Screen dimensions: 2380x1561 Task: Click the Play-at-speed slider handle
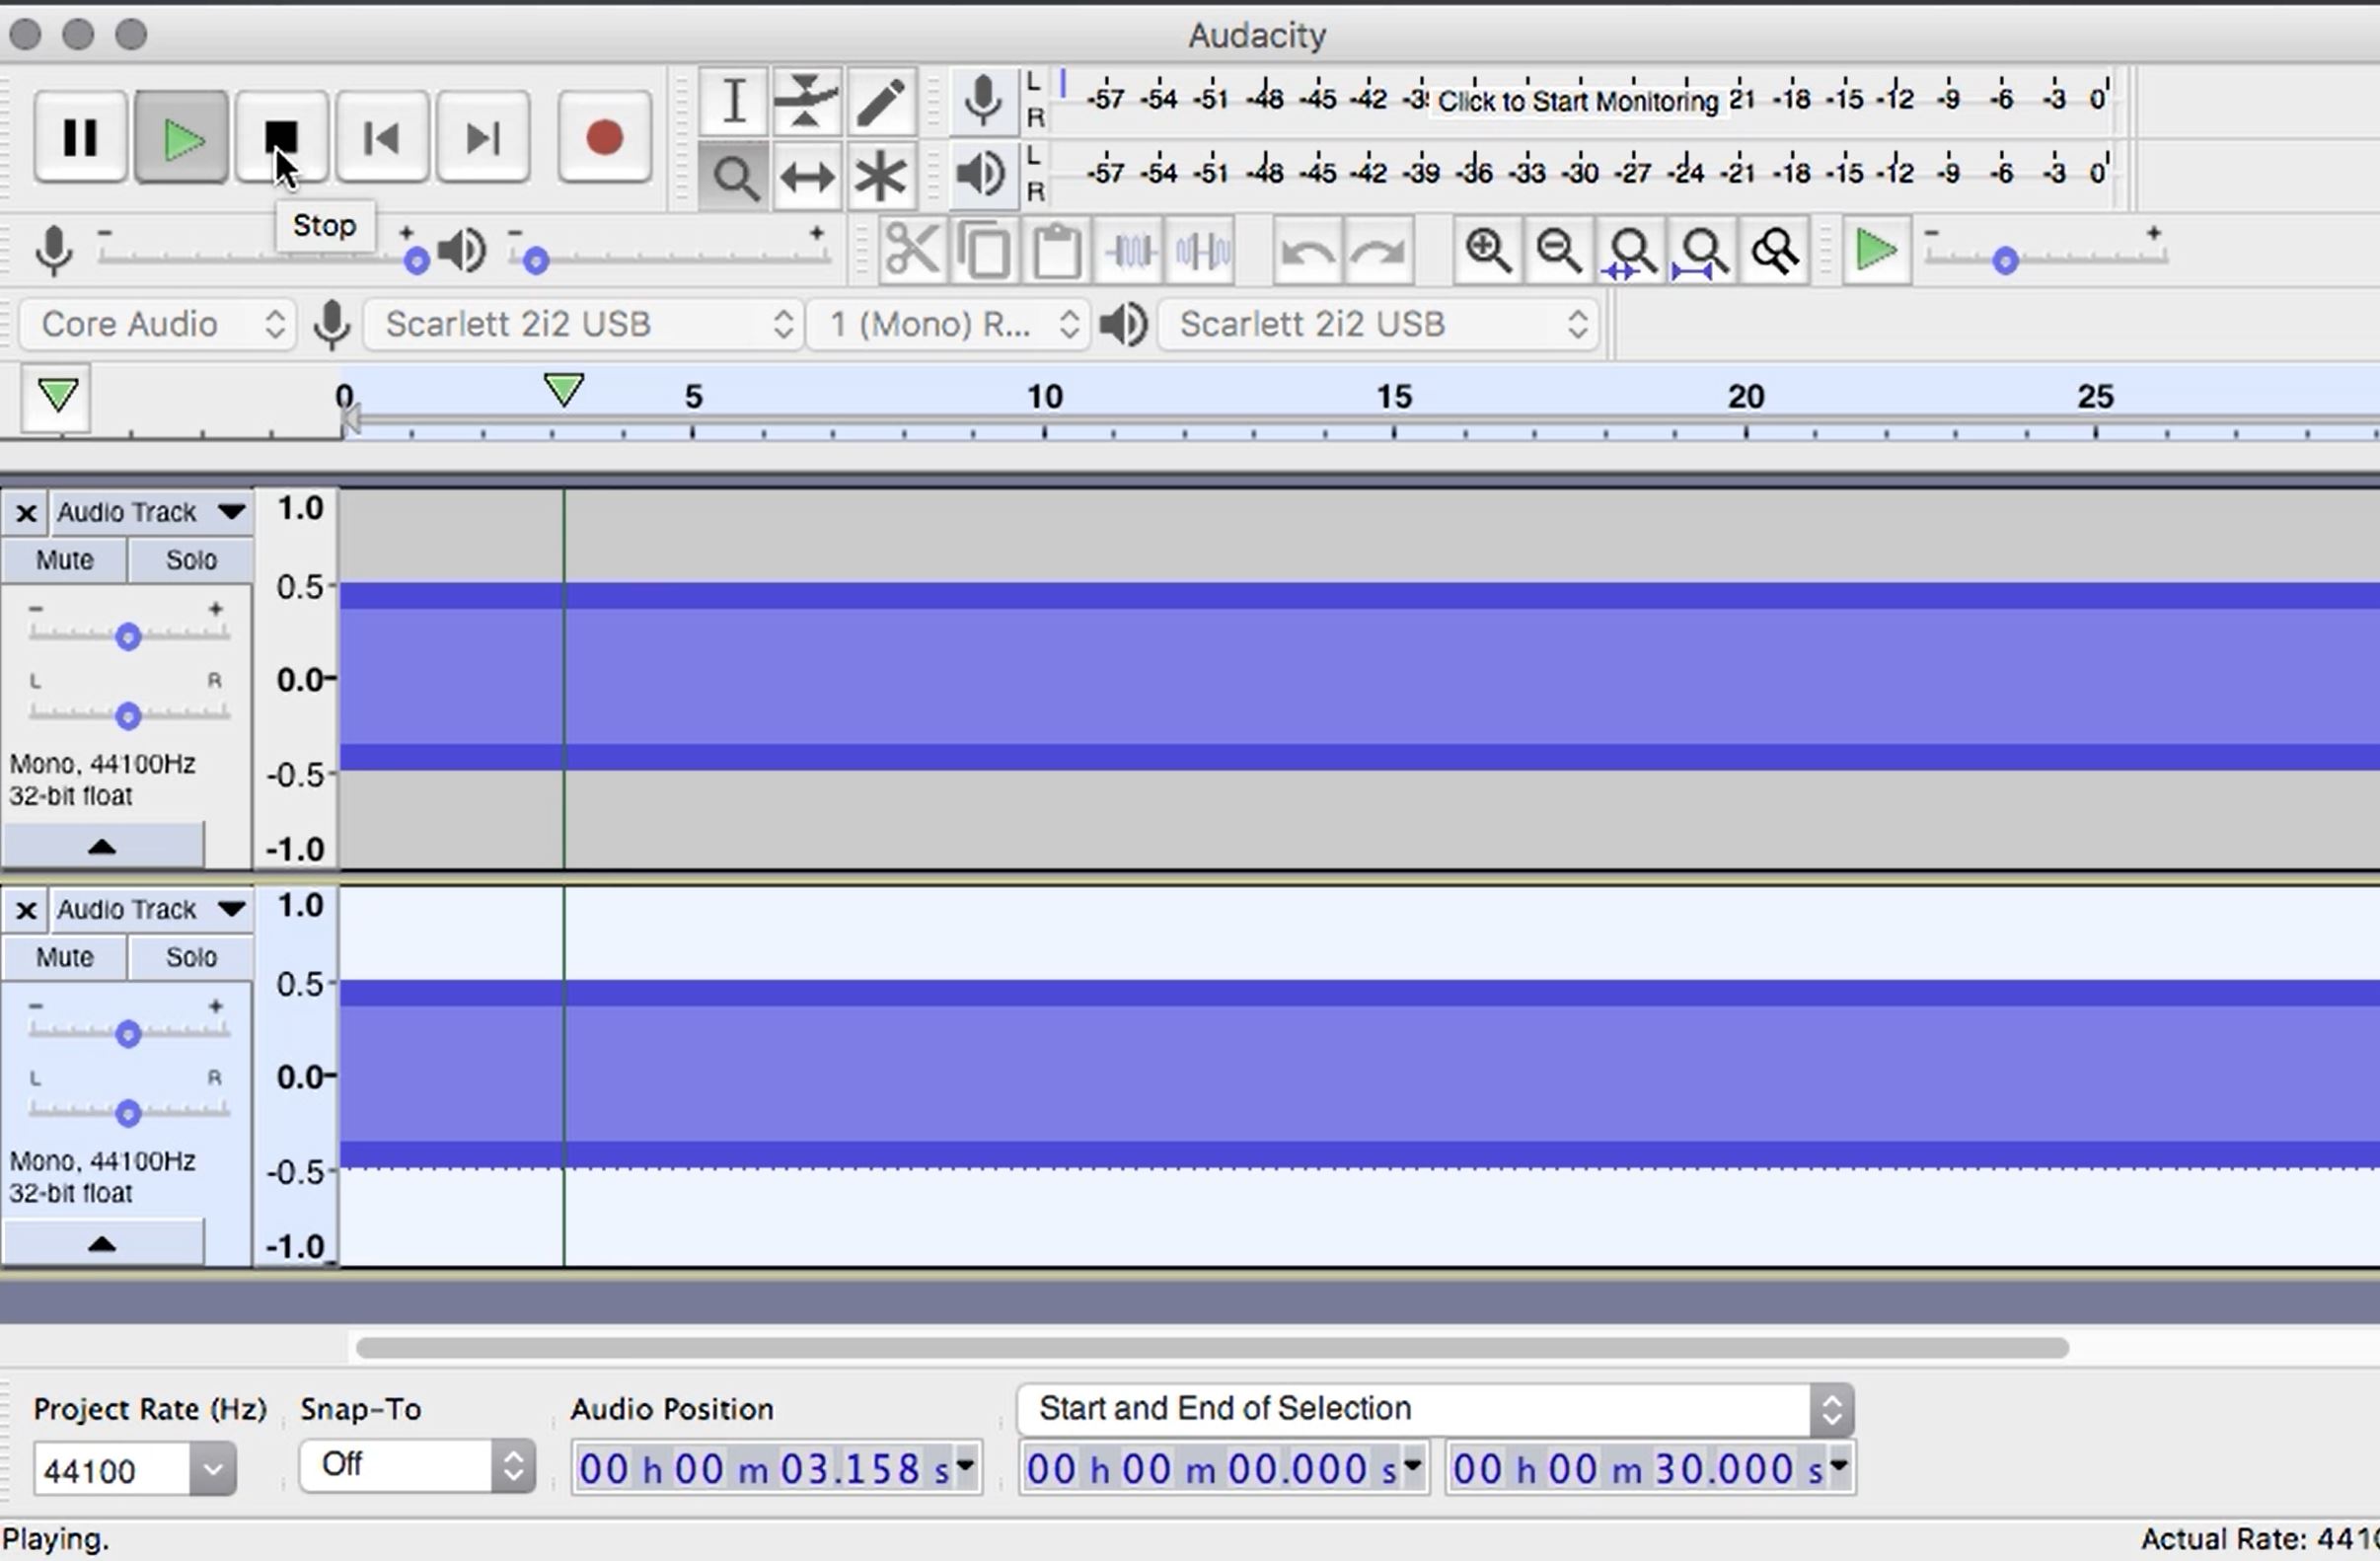[x=2004, y=261]
